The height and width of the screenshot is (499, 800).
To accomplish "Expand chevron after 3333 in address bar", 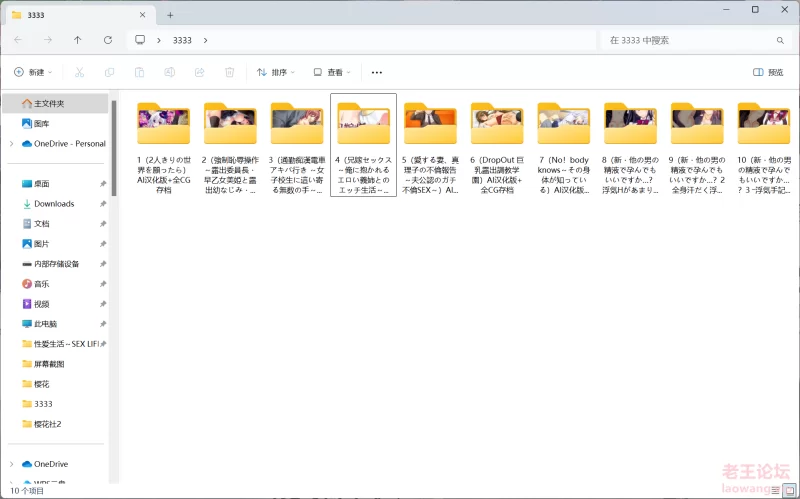I will tap(206, 40).
